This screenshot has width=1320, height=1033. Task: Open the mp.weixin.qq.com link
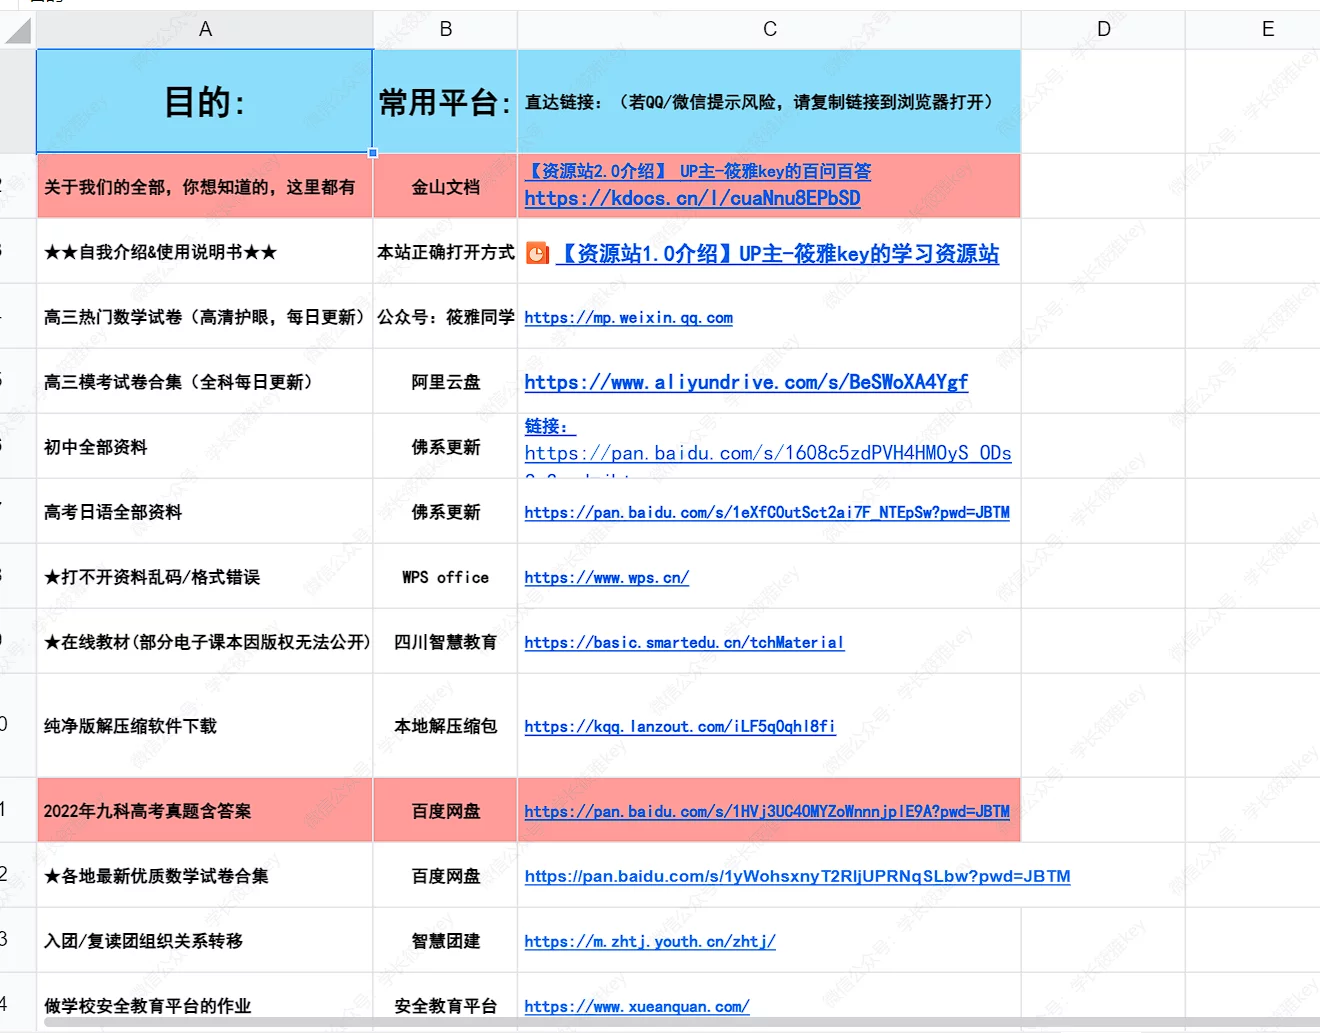628,318
